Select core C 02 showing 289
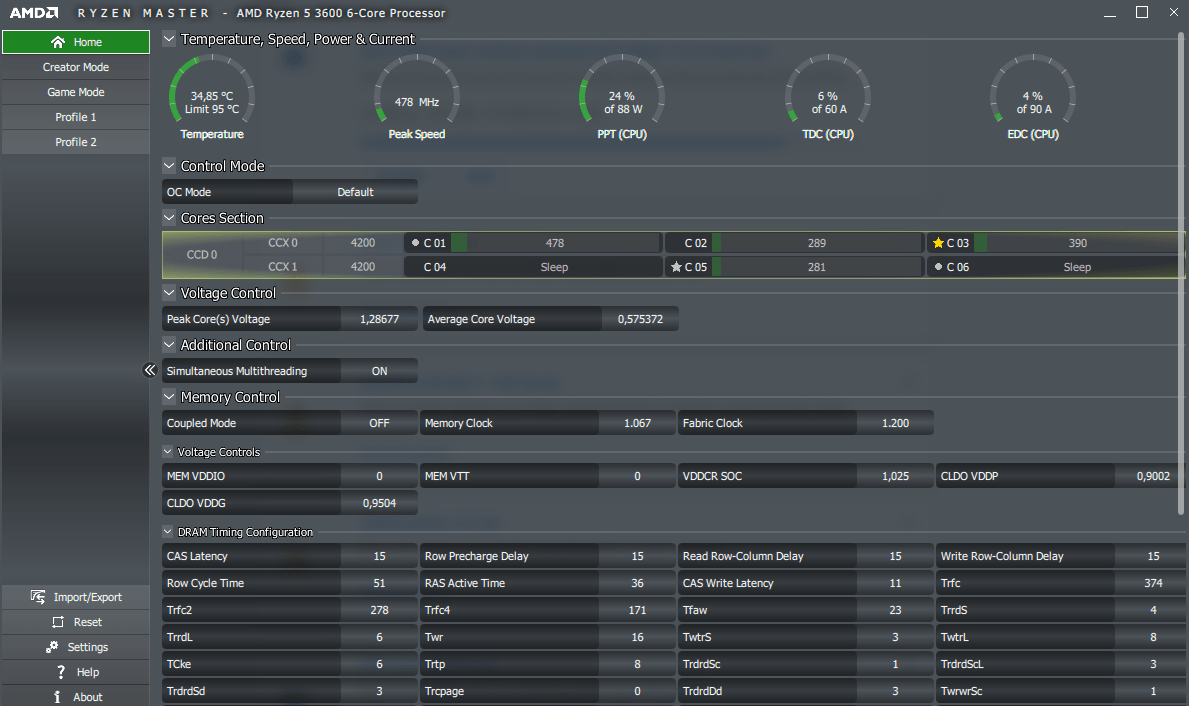 click(794, 243)
